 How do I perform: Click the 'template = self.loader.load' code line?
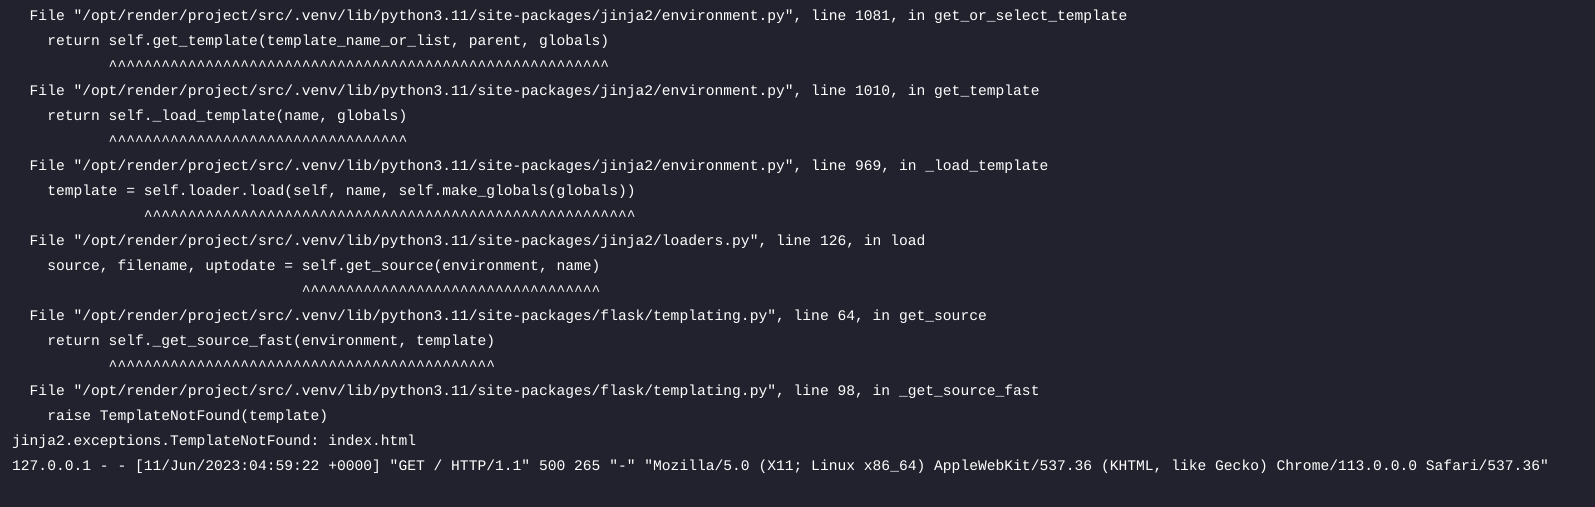[x=341, y=191]
